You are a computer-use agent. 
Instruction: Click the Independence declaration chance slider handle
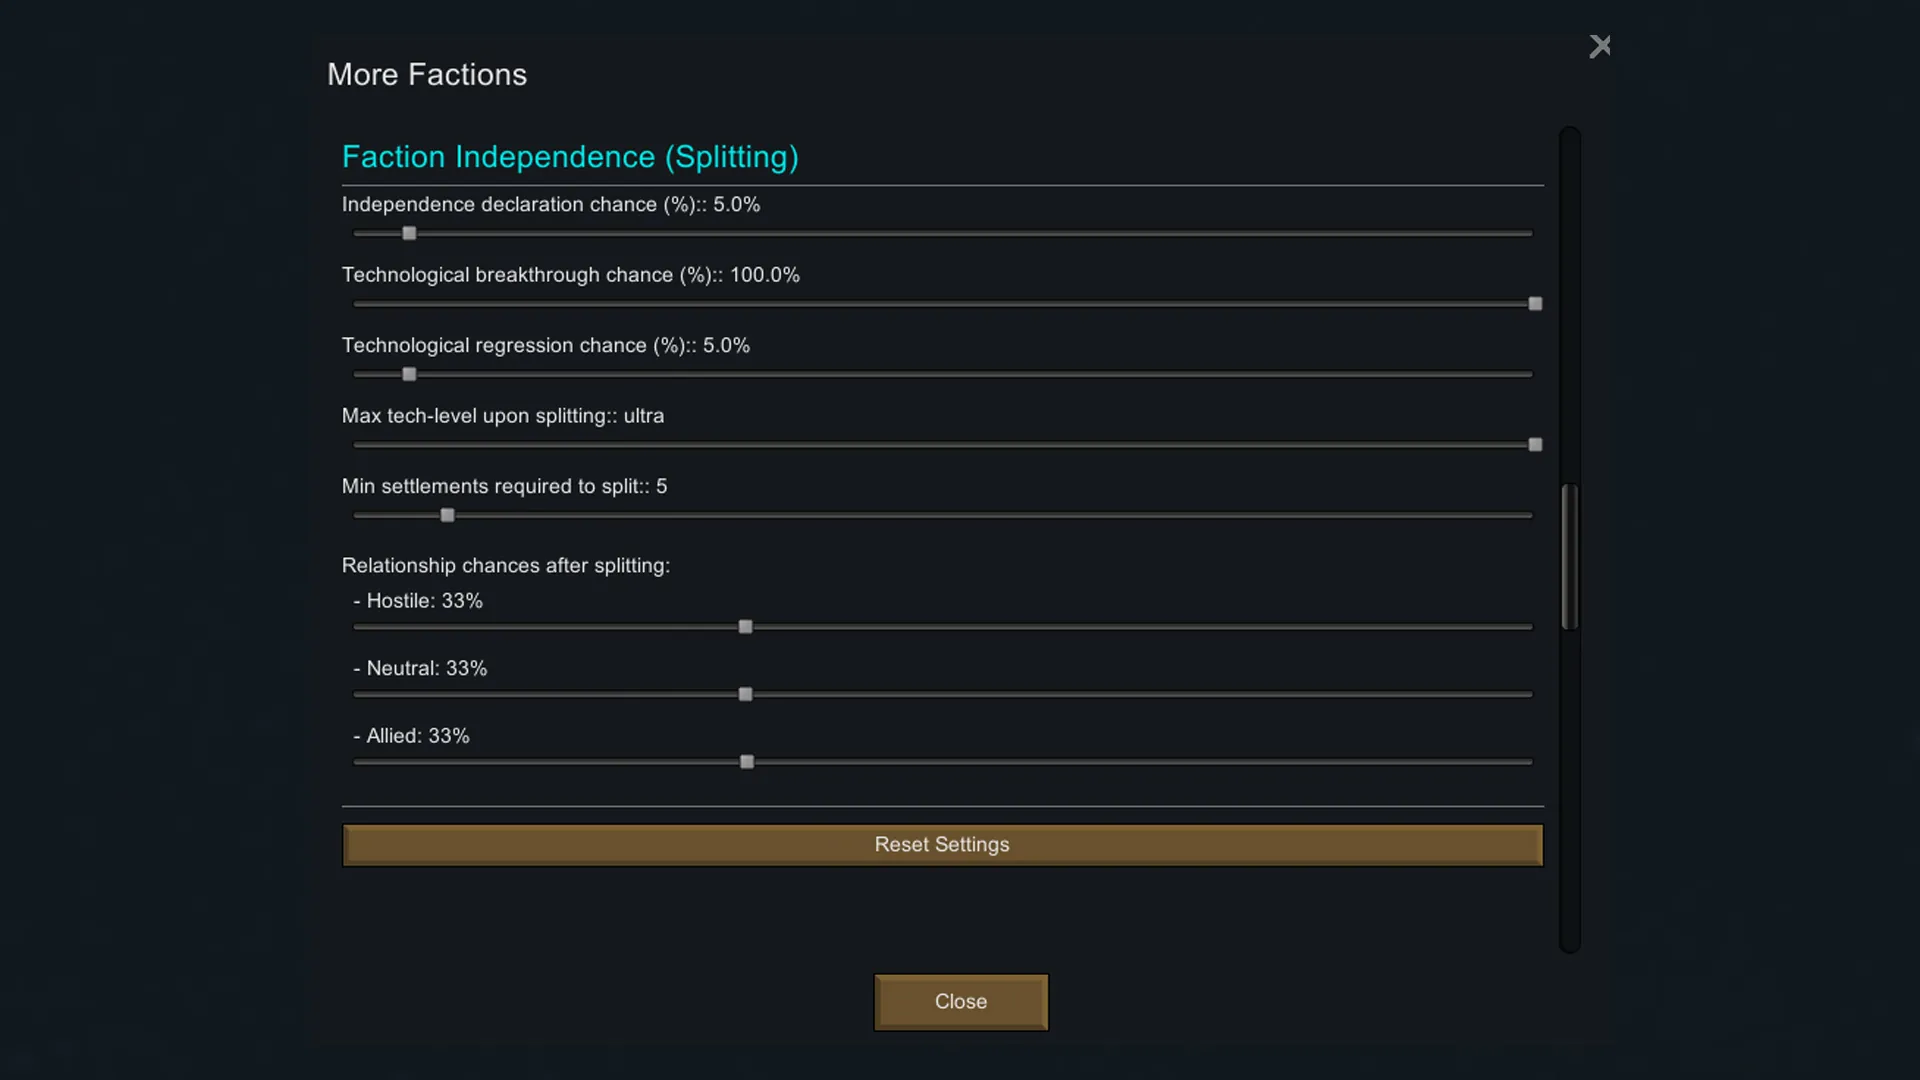[409, 233]
